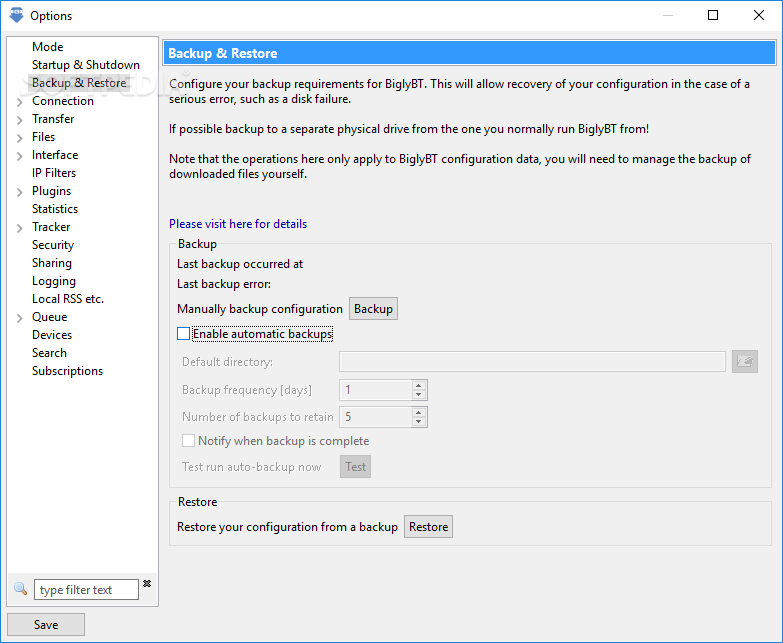Expand the Interface tree node

[x=19, y=156]
